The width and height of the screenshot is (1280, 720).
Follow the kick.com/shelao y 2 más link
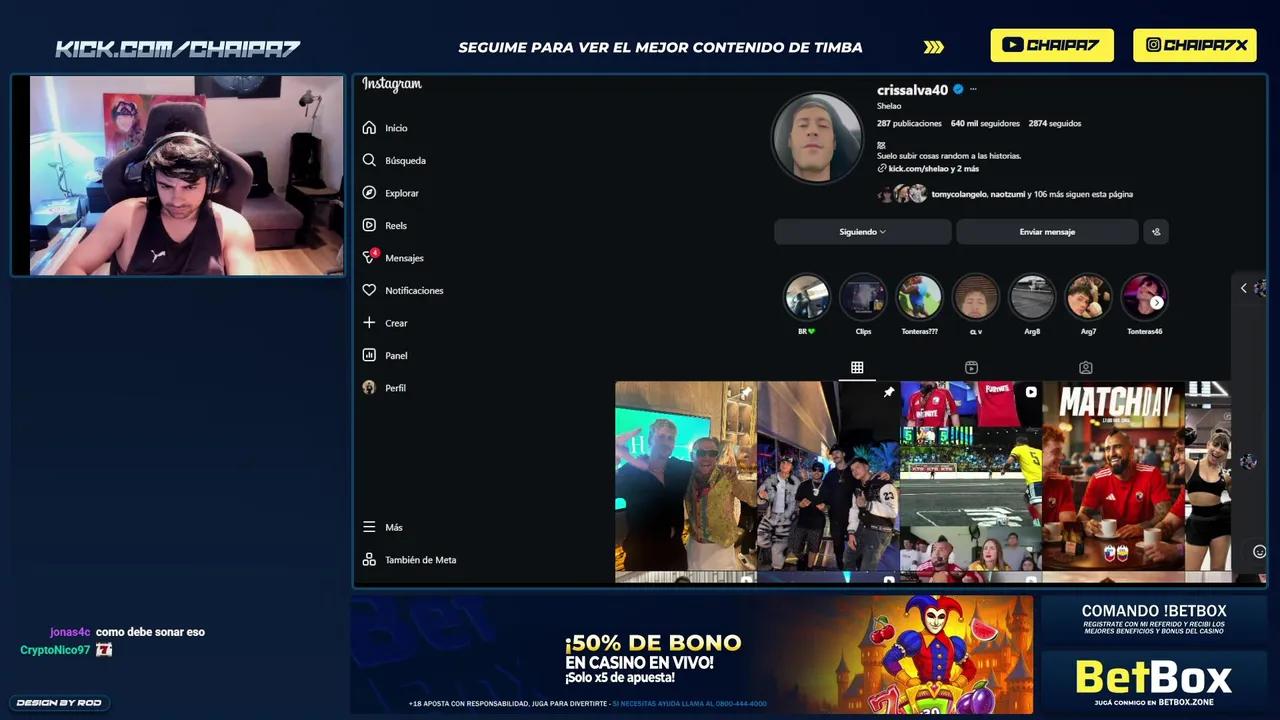pyautogui.click(x=928, y=169)
